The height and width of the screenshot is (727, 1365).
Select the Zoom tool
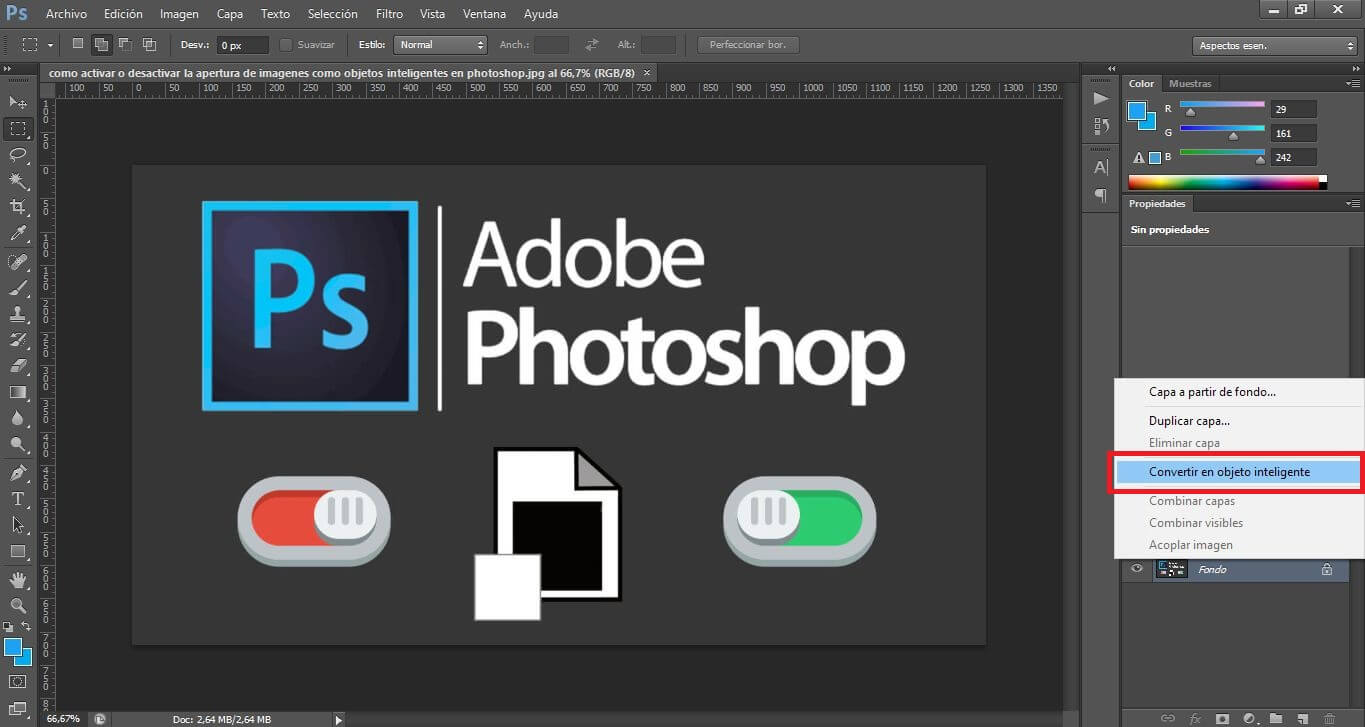(x=18, y=606)
